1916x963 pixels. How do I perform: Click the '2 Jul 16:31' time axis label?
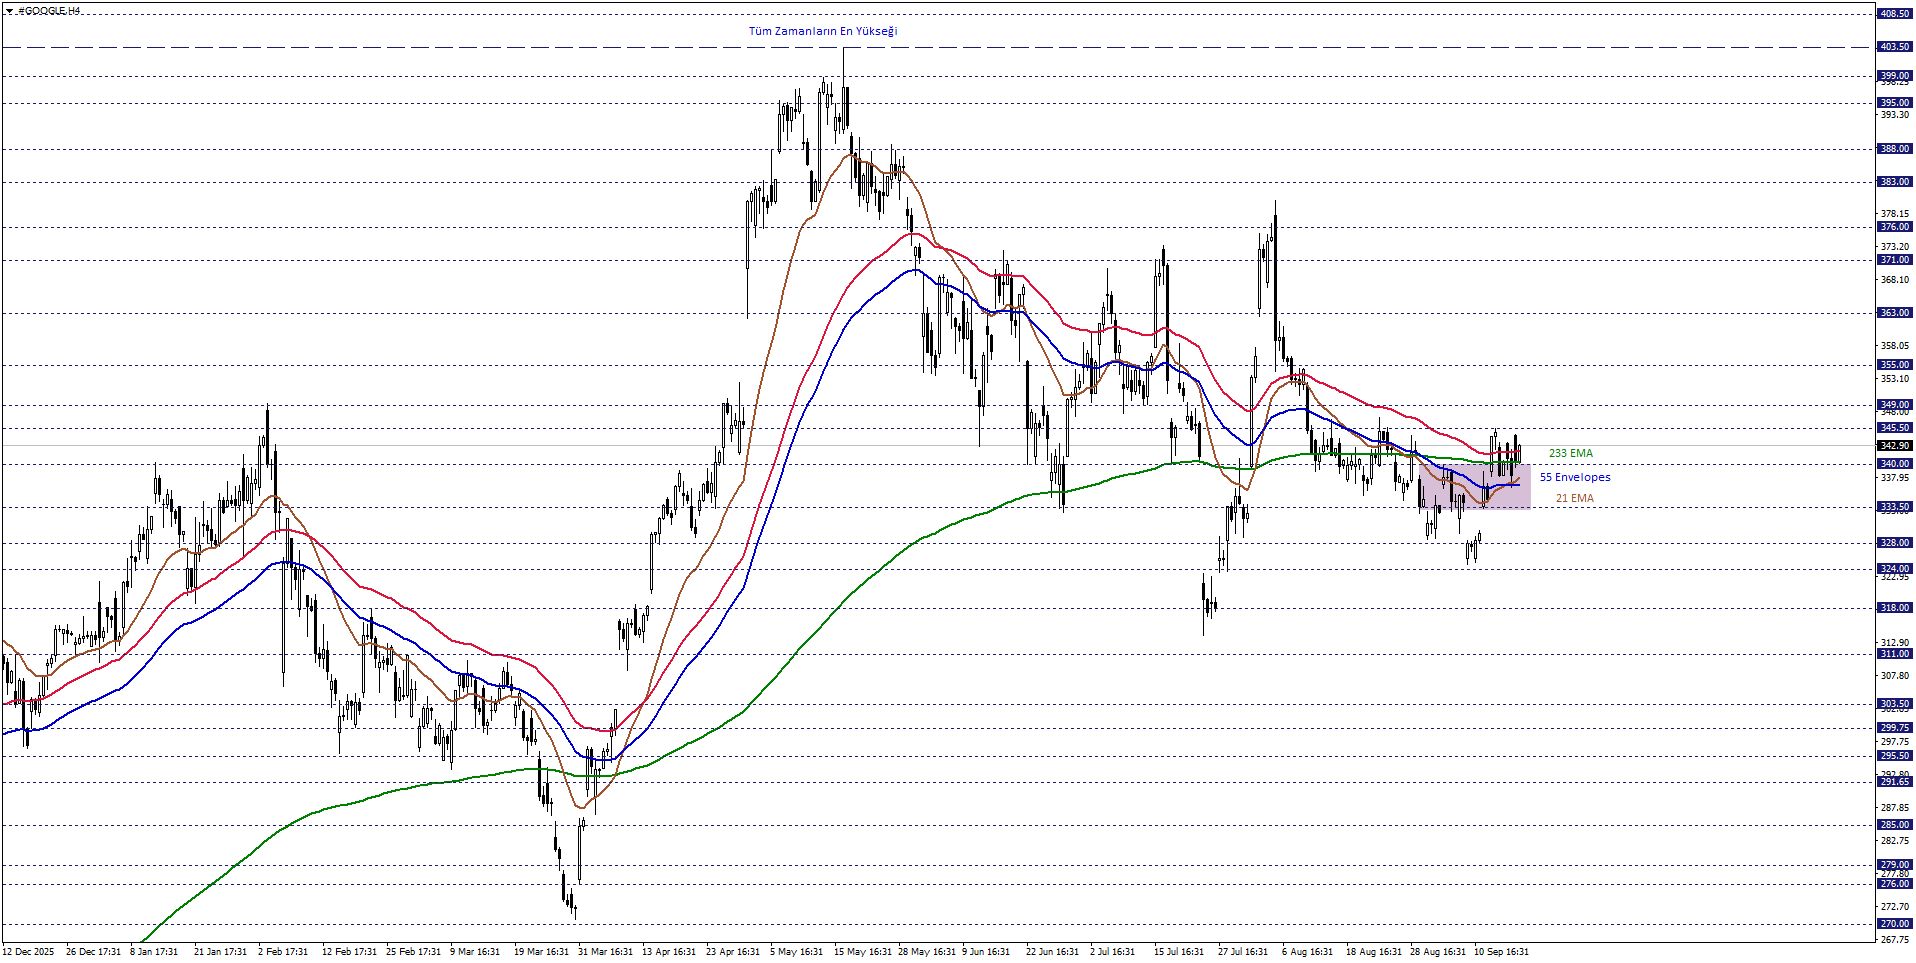1112,952
